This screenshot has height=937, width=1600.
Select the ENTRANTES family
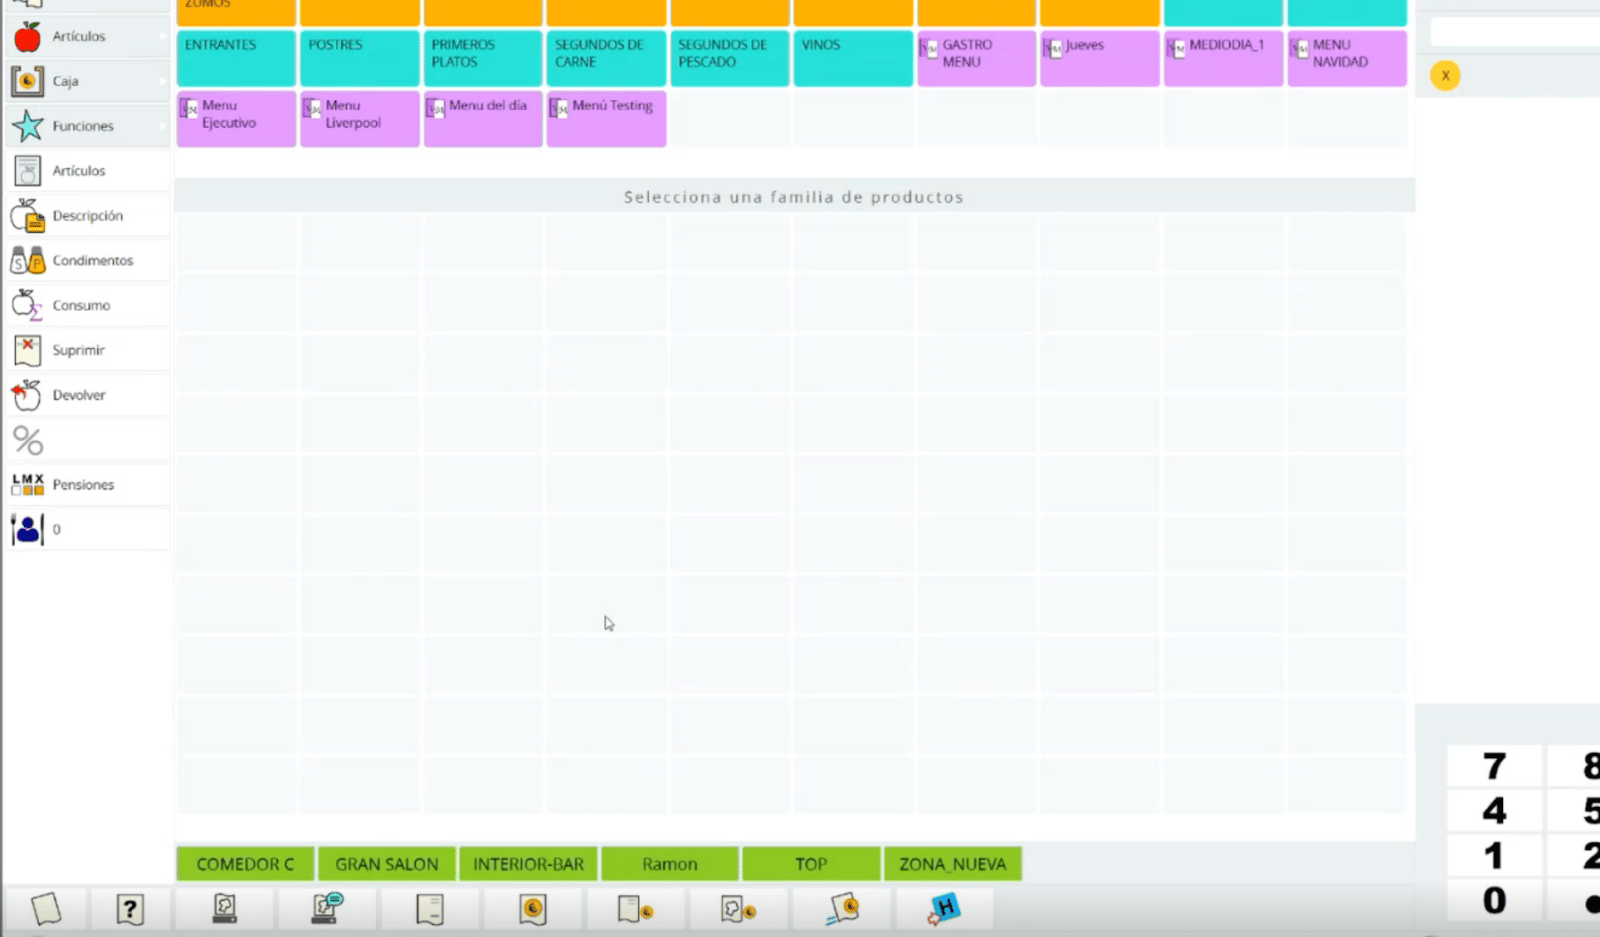(236, 58)
